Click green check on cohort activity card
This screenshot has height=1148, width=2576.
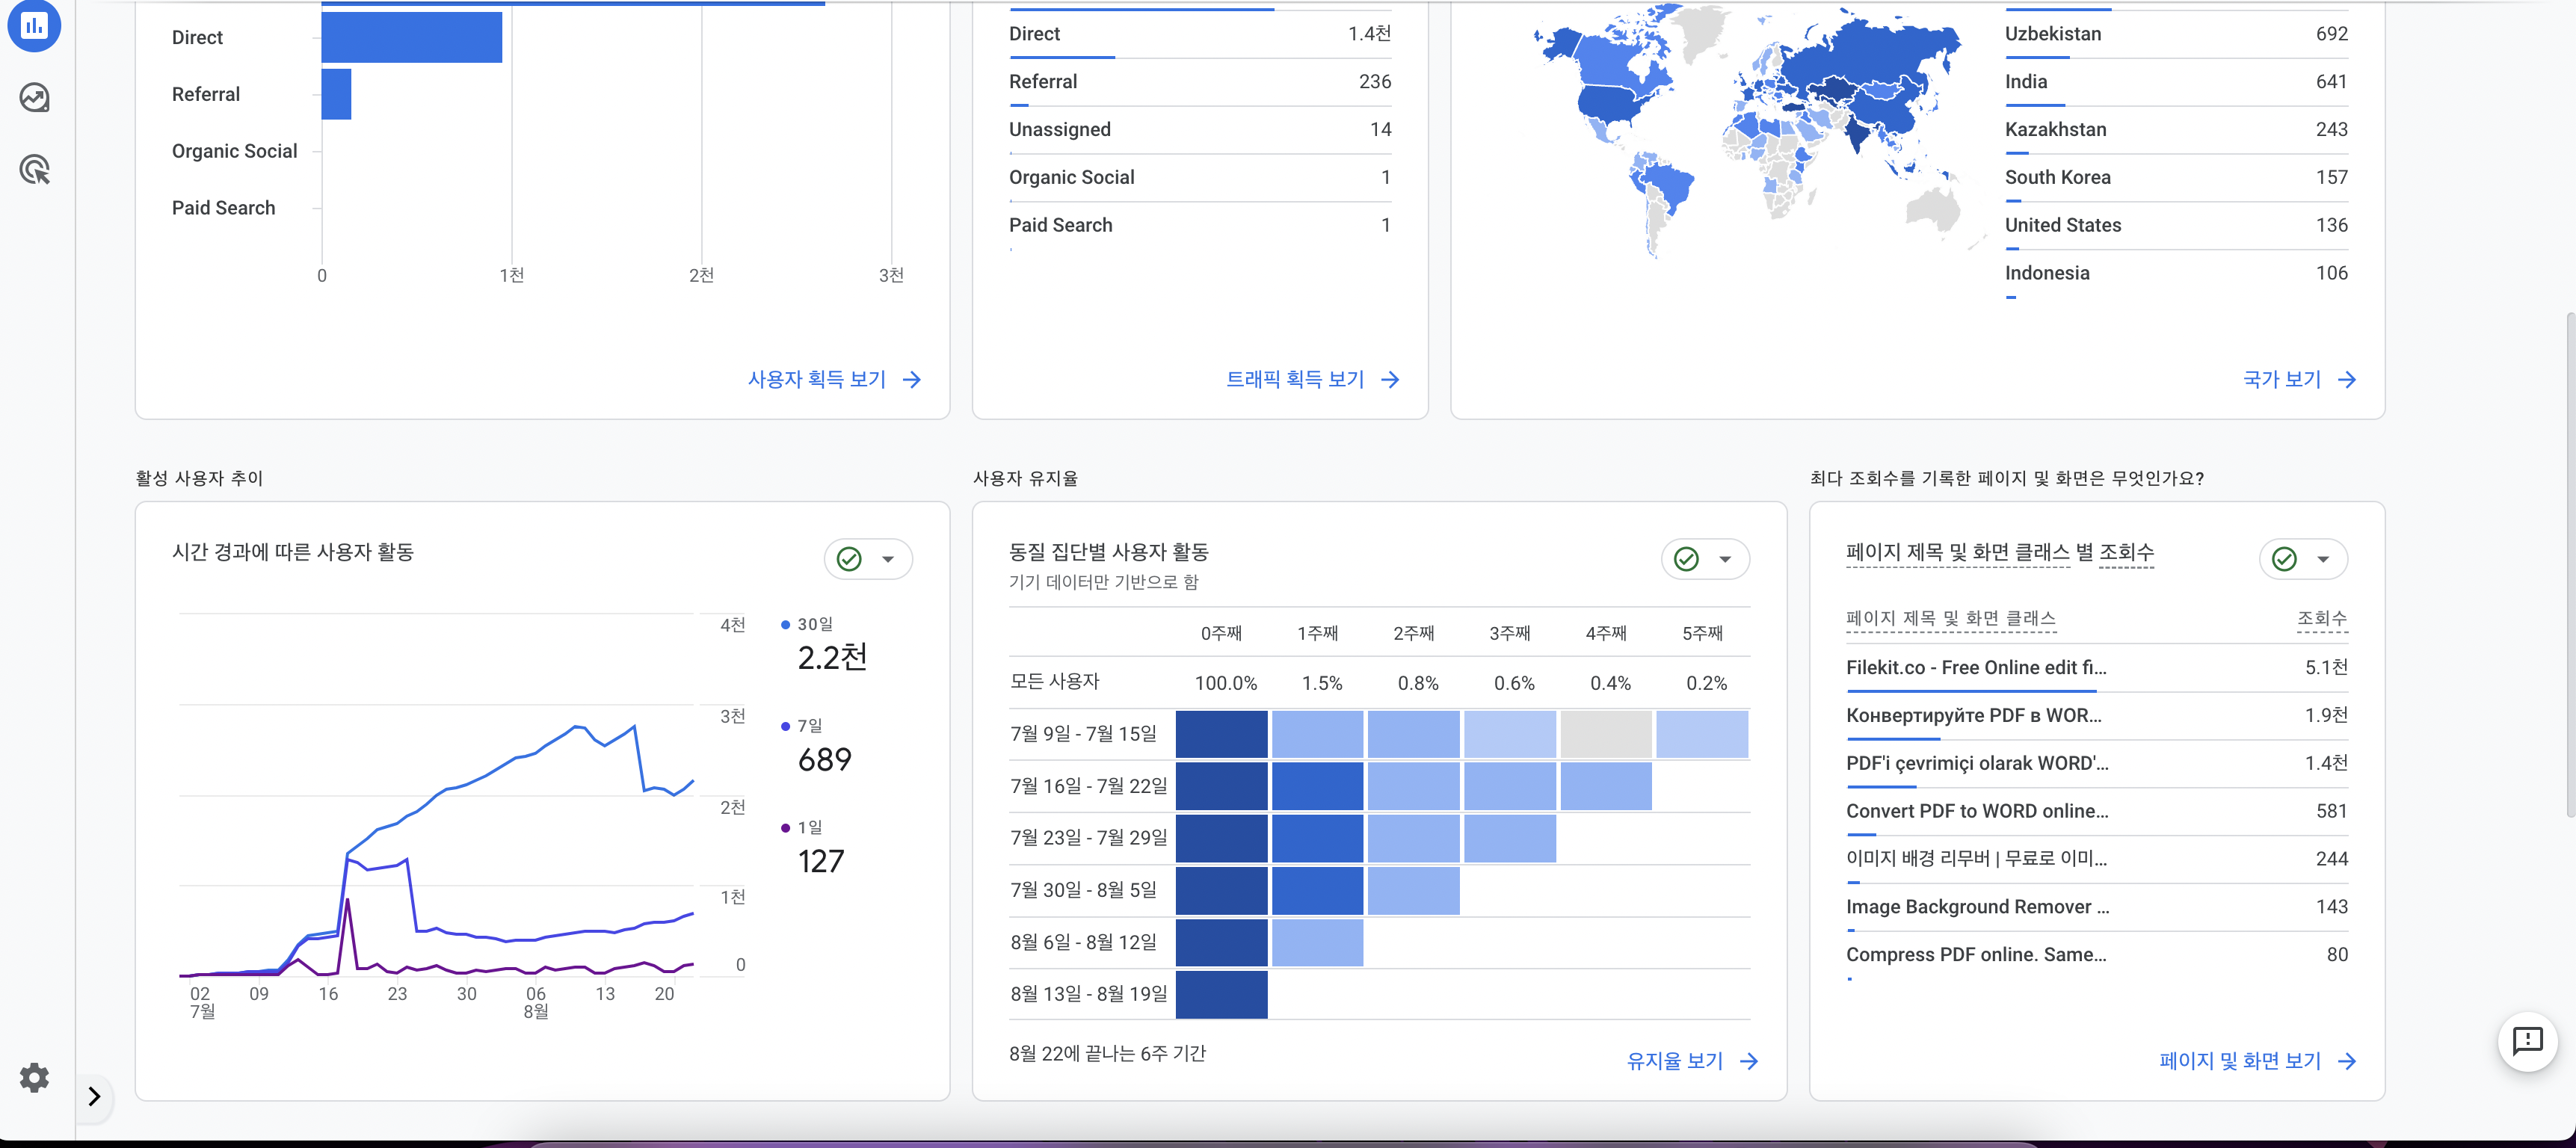point(1686,559)
